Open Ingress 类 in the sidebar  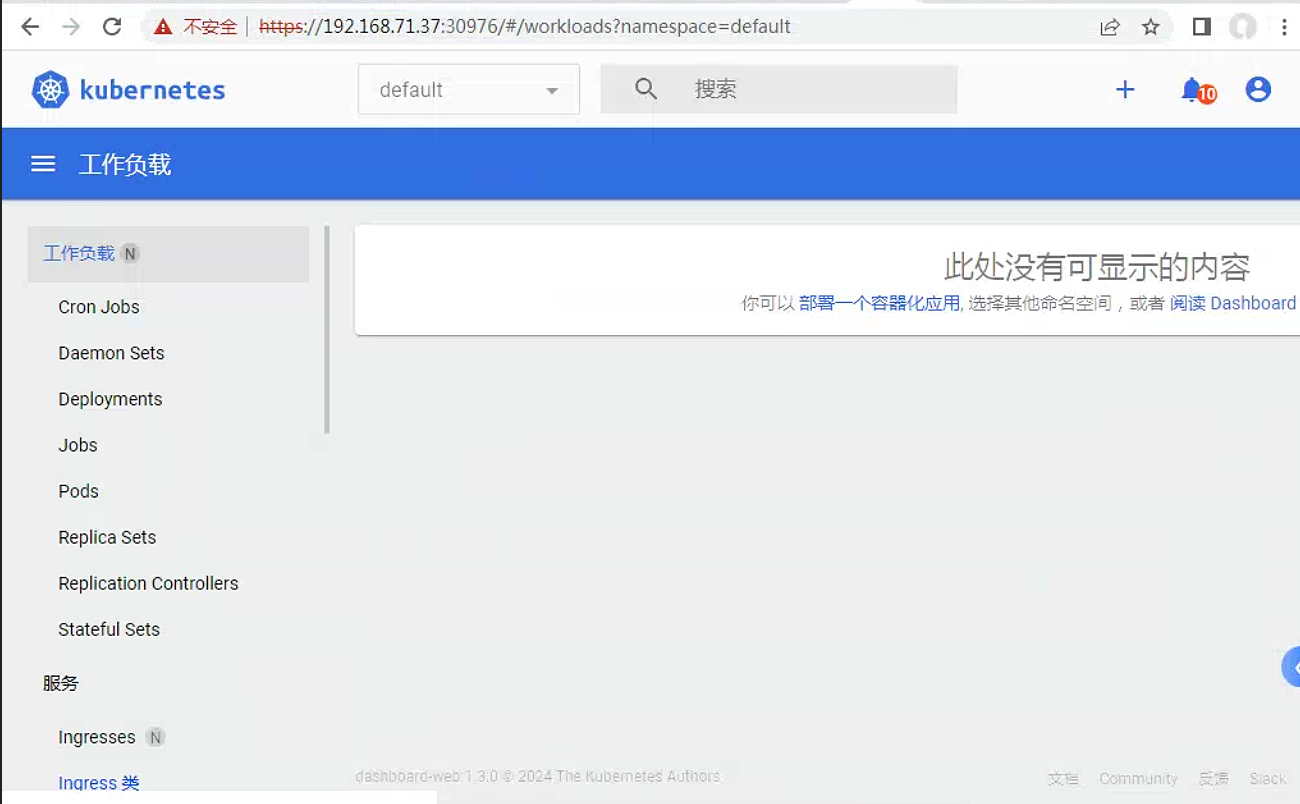pos(99,783)
